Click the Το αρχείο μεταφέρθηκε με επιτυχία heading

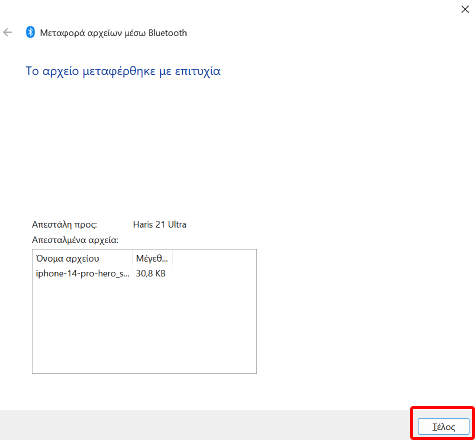click(x=123, y=71)
